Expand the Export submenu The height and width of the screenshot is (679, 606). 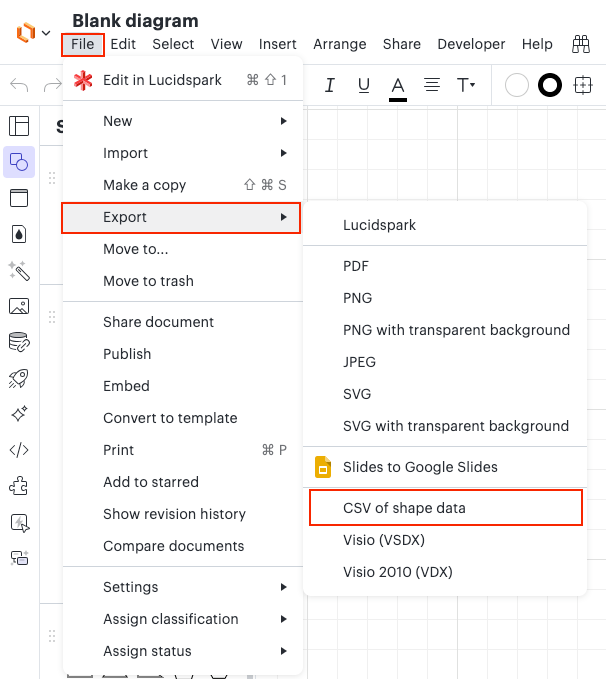pos(181,218)
